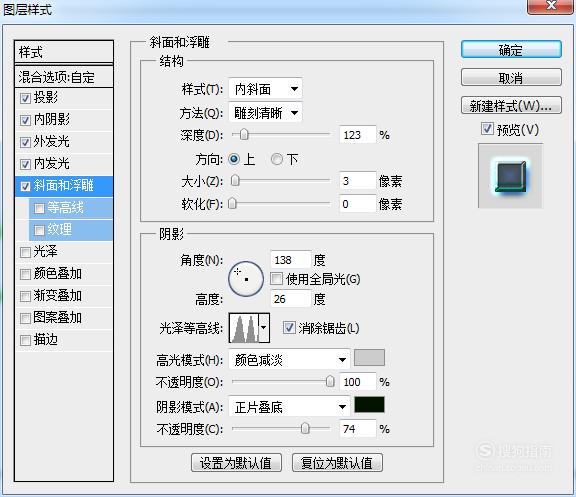Open the 阴影模式 正片叠底 dropdown

289,407
